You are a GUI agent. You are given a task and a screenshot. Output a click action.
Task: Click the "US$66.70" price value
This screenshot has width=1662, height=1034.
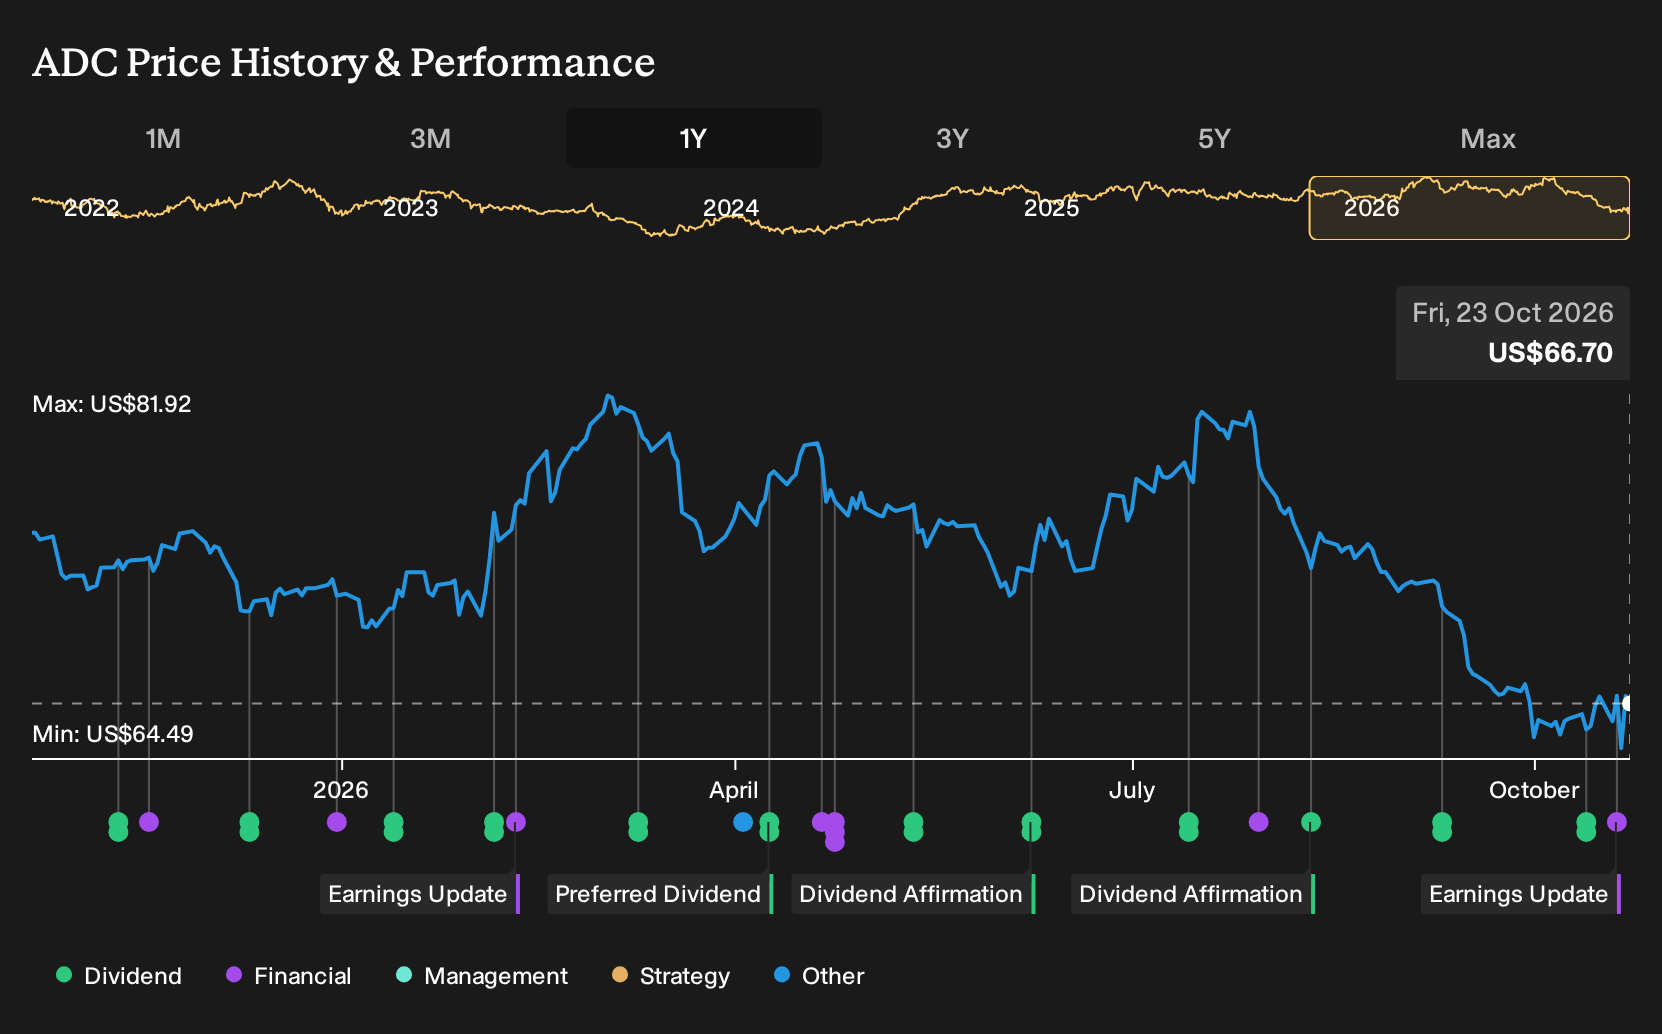coord(1550,353)
